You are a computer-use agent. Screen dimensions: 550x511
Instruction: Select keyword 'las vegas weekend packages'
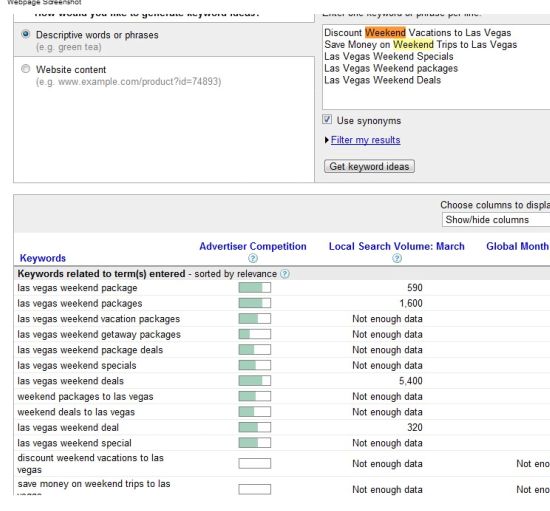pyautogui.click(x=80, y=303)
